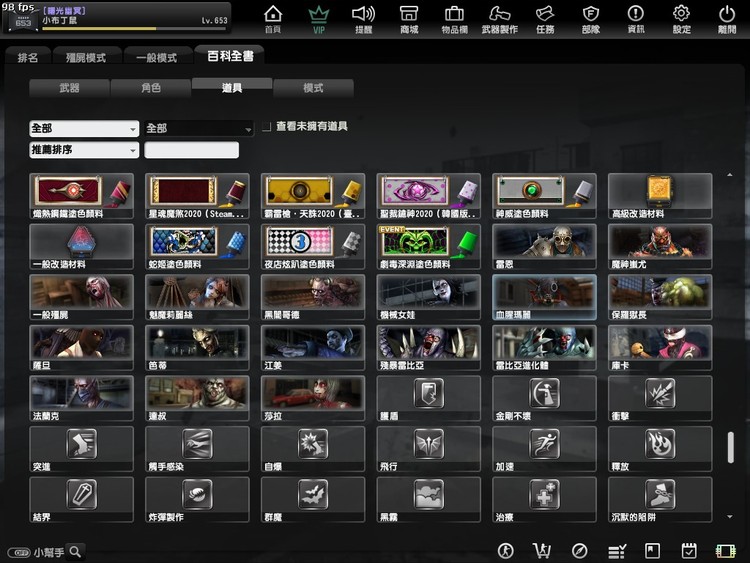Open the 商城 shop icon
The image size is (750, 563).
(409, 19)
